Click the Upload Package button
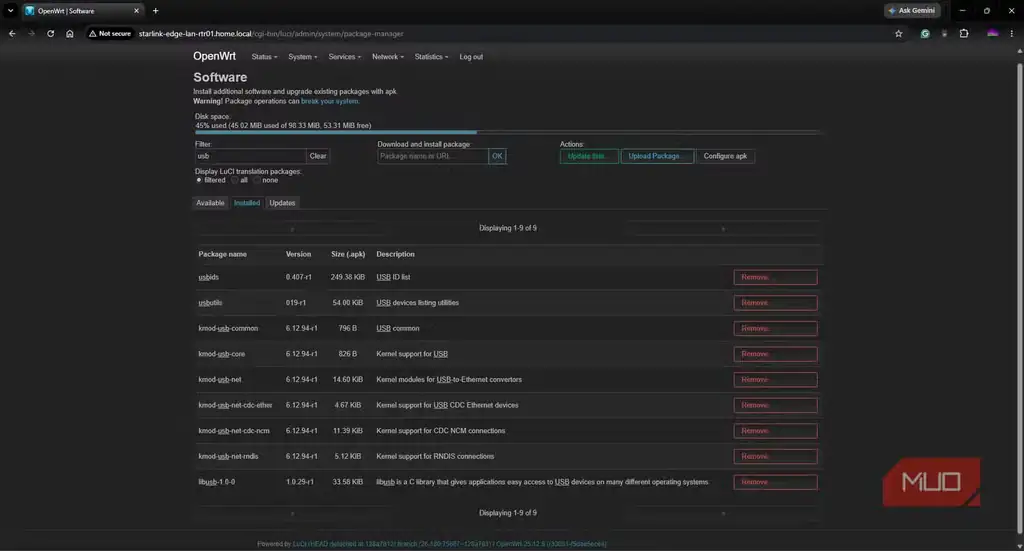The height and width of the screenshot is (551, 1024). (x=656, y=156)
